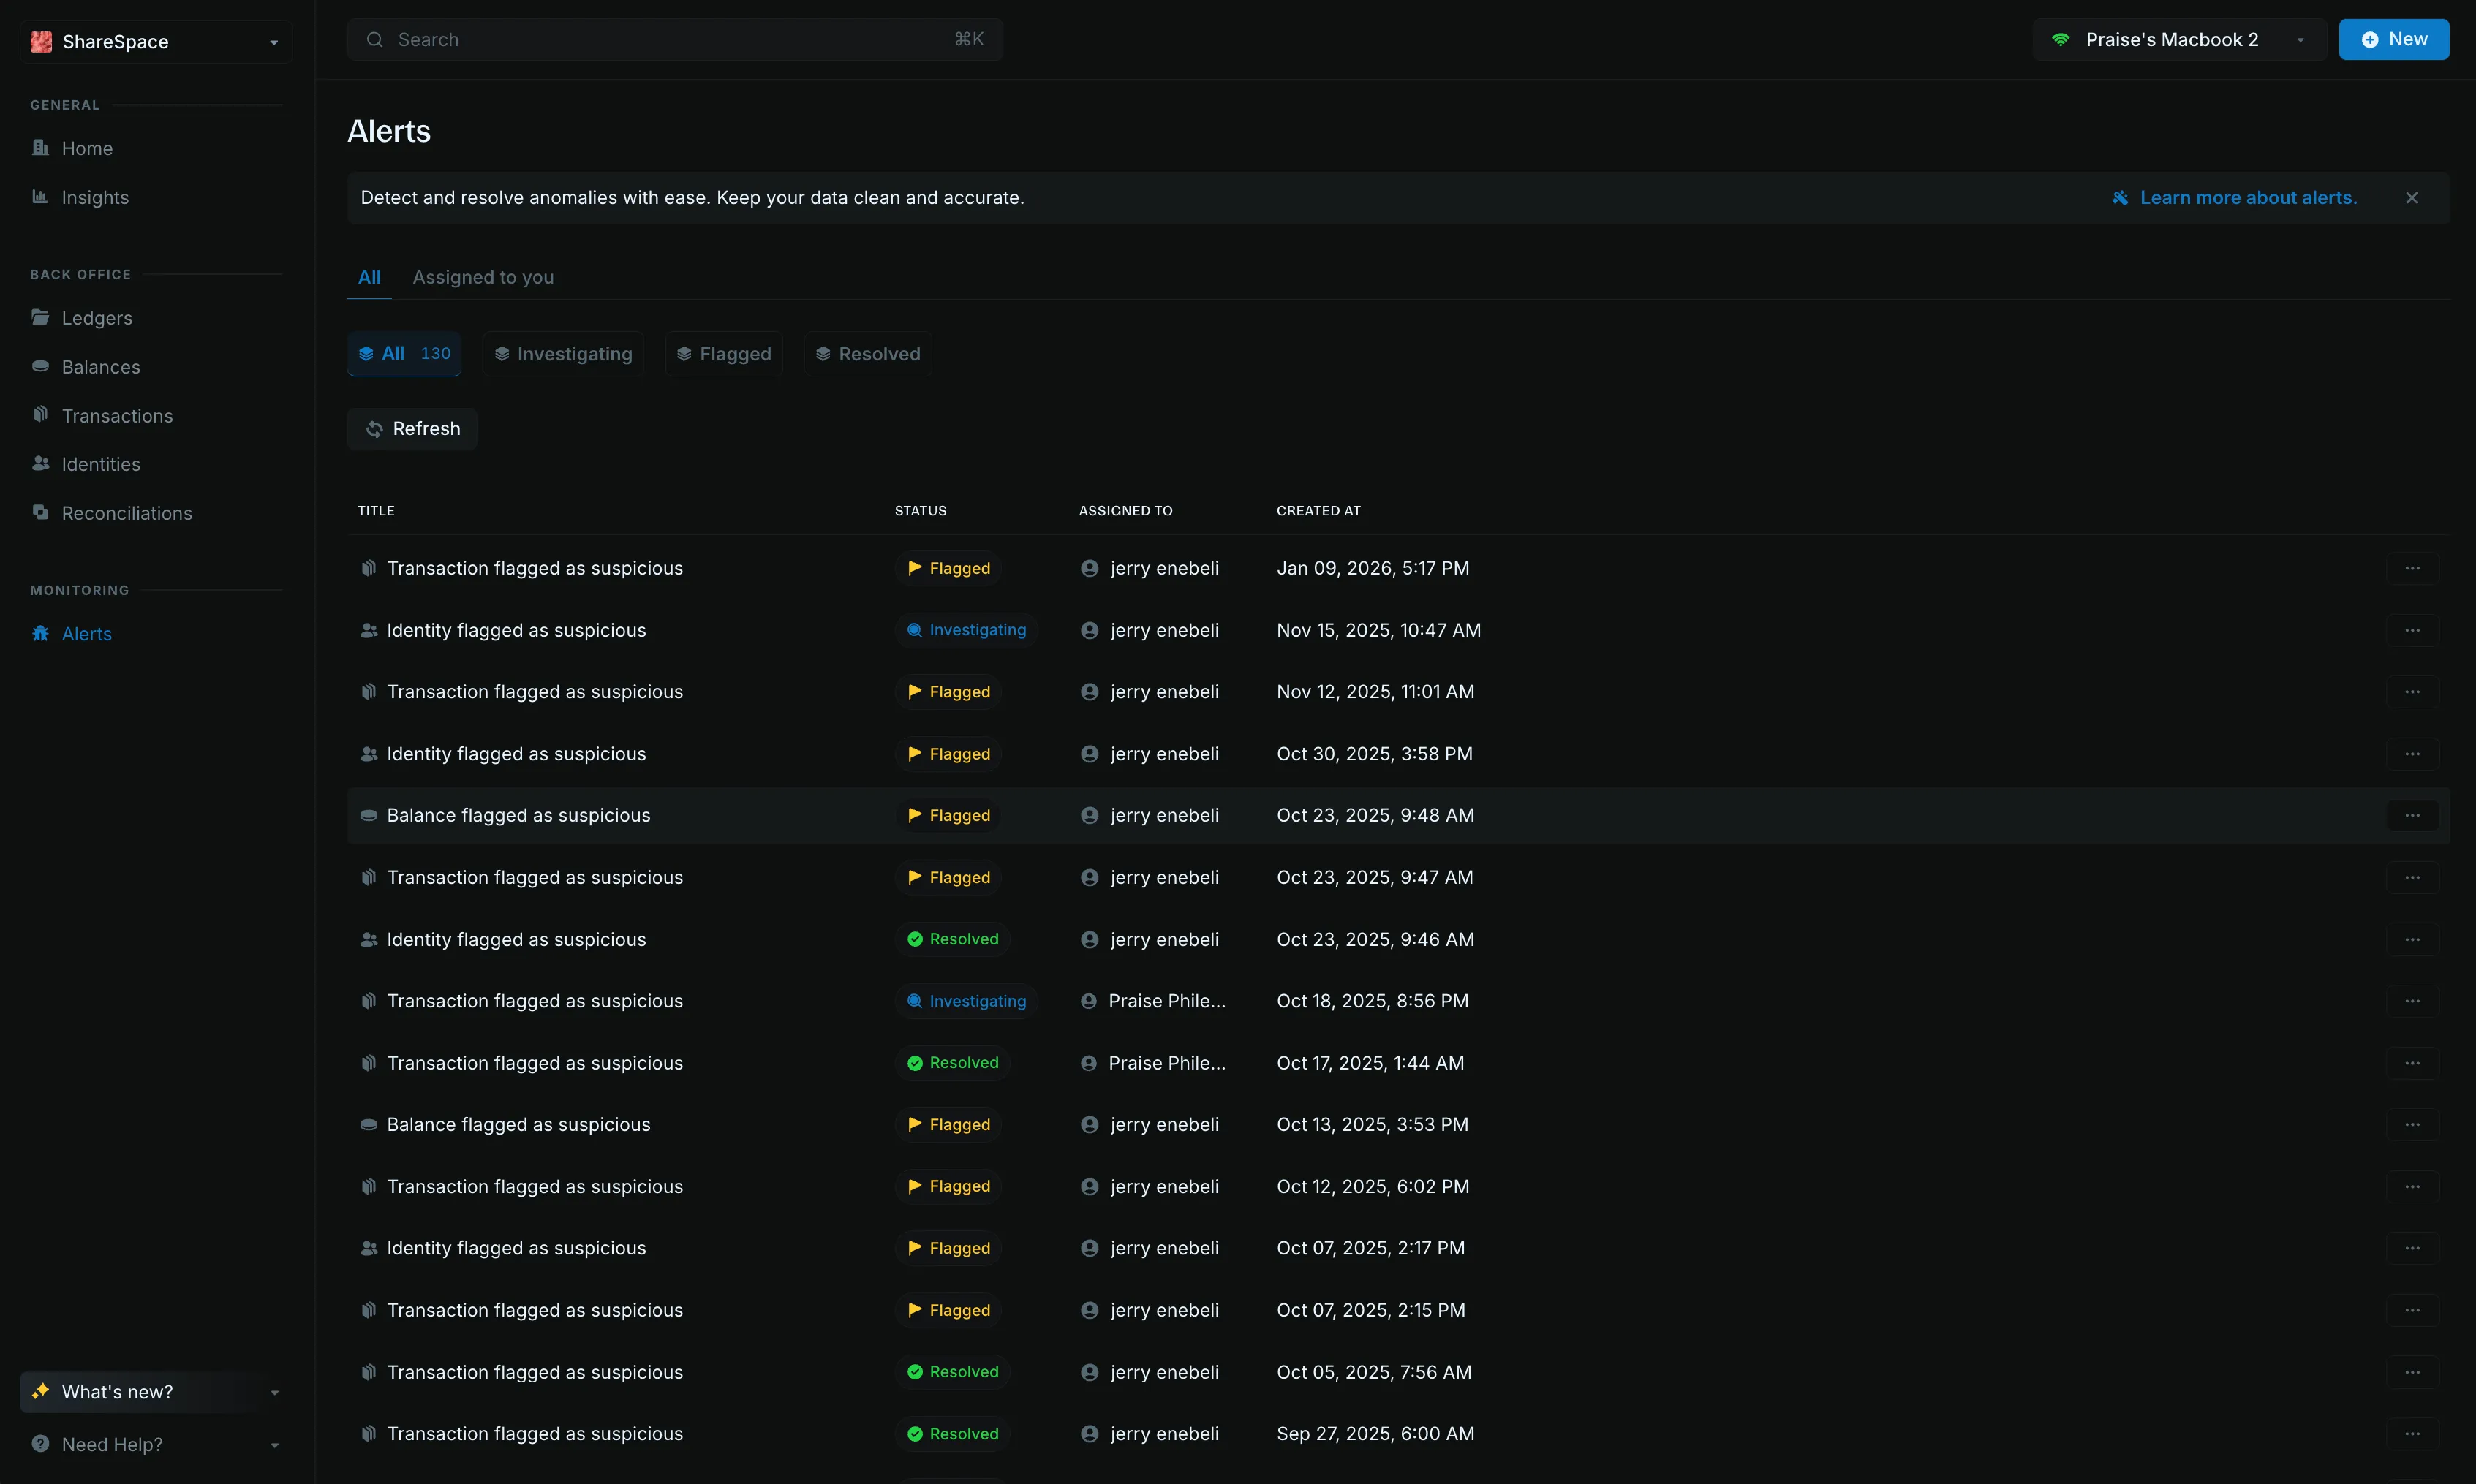Navigate to Transactions

coord(117,416)
